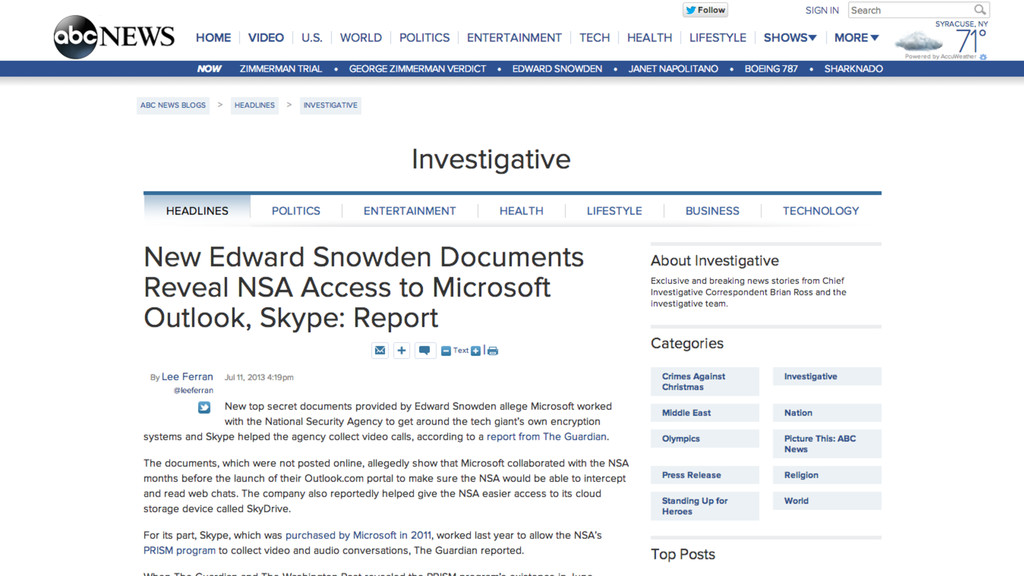
Task: Select the TECHNOLOGY tab
Action: tap(821, 211)
